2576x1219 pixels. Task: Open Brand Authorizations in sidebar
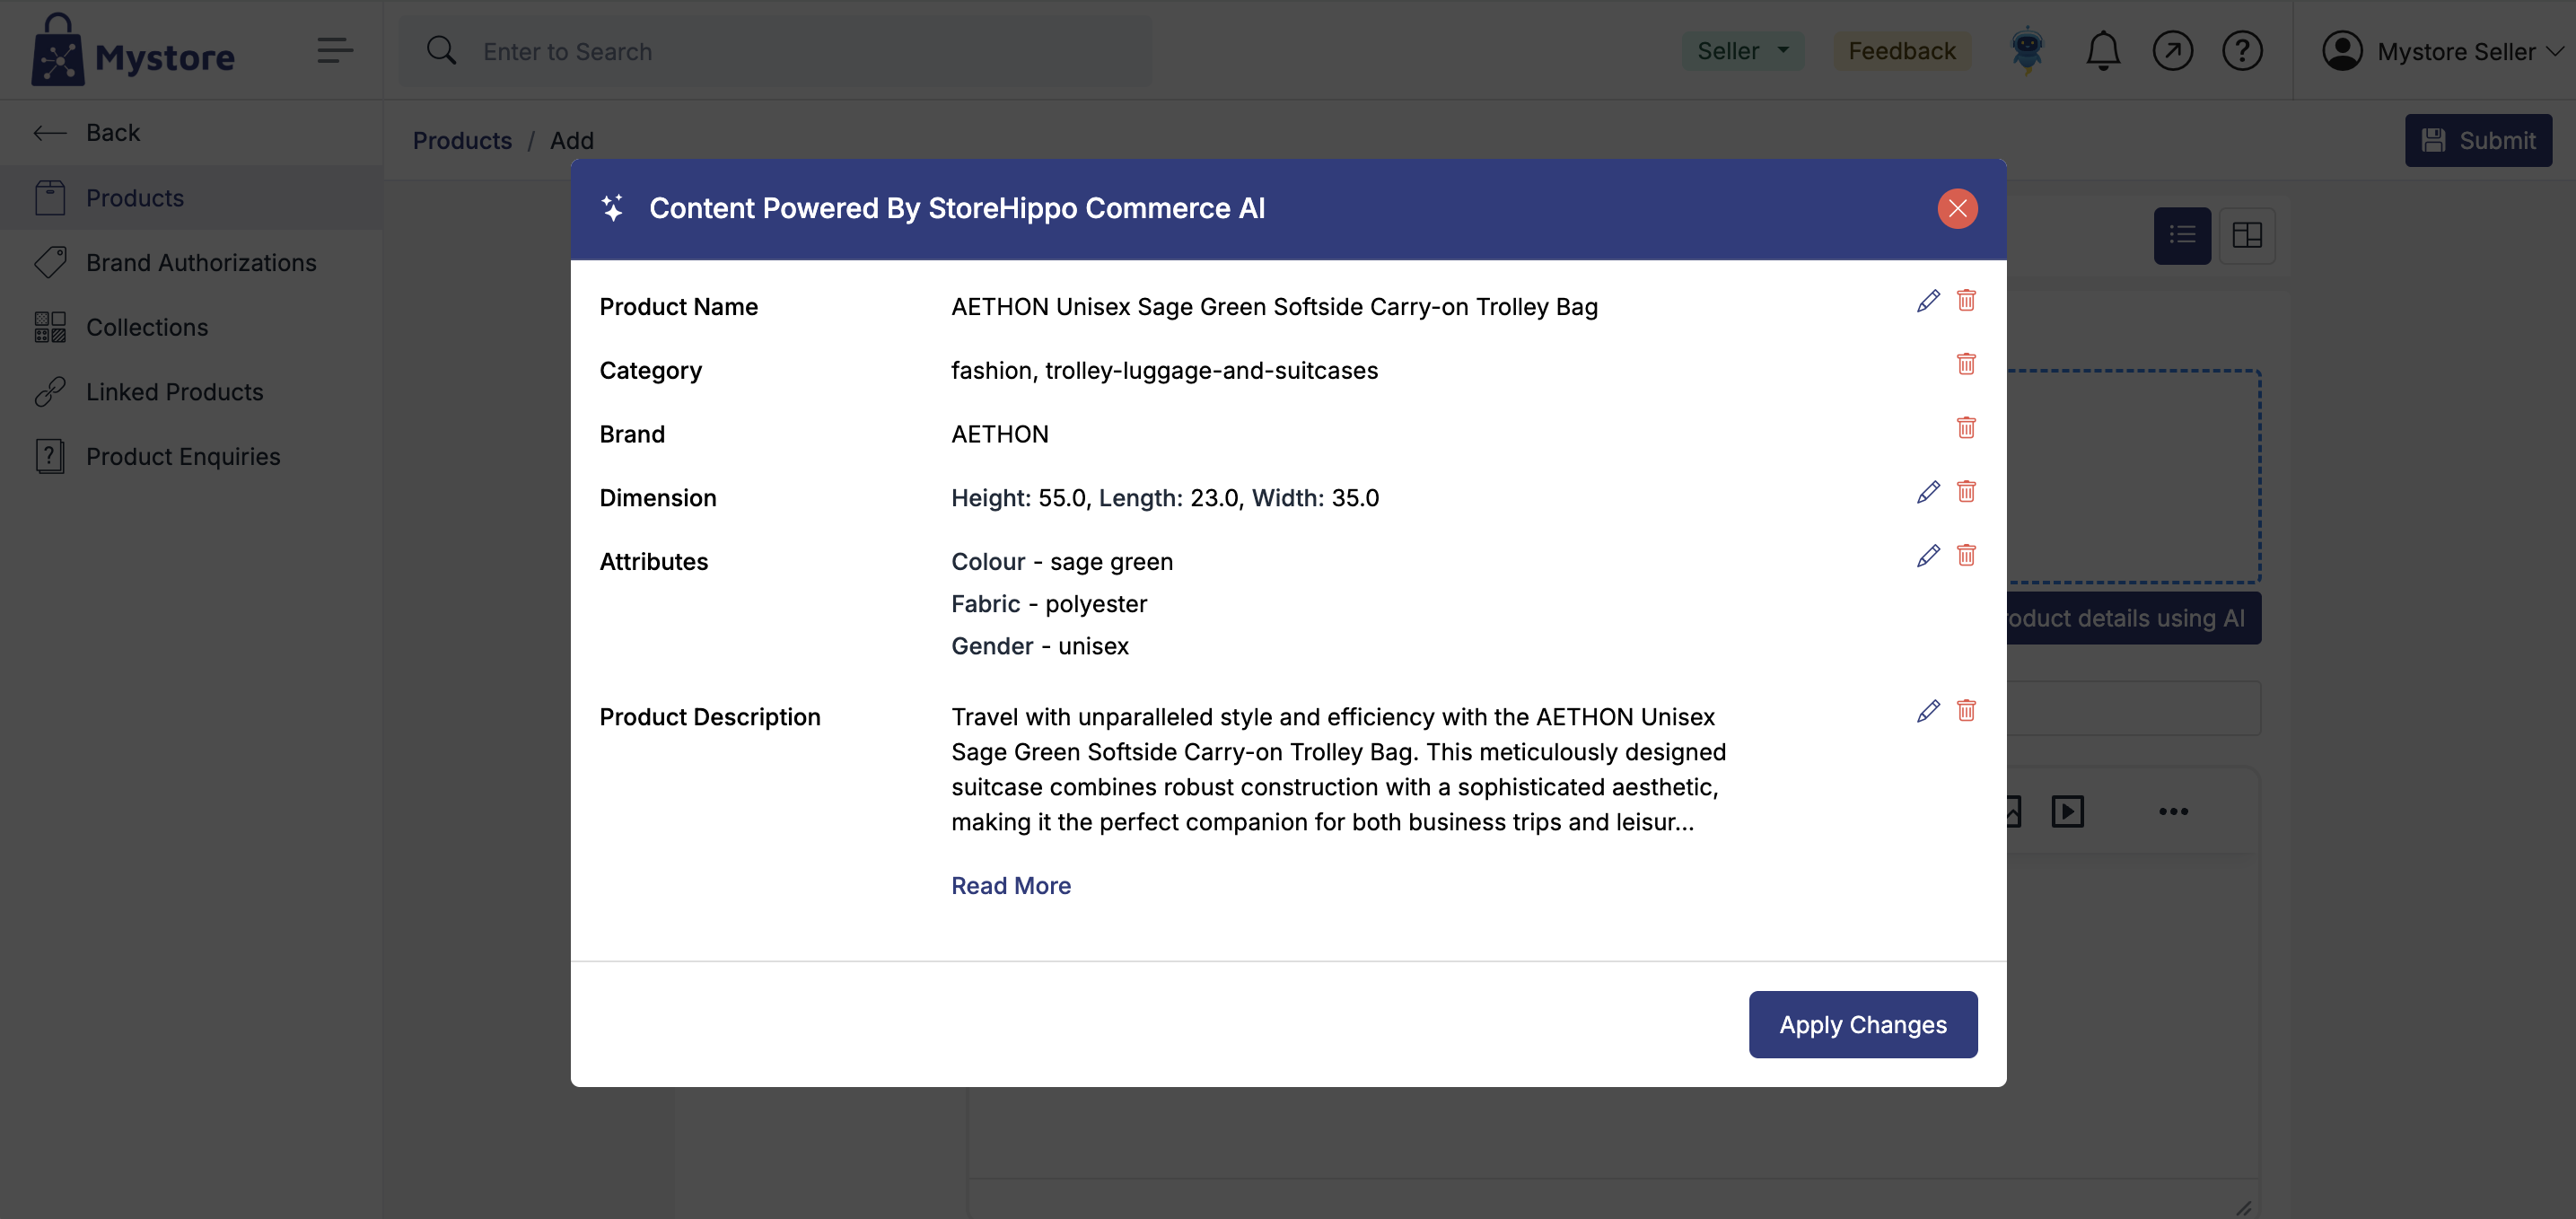tap(200, 263)
